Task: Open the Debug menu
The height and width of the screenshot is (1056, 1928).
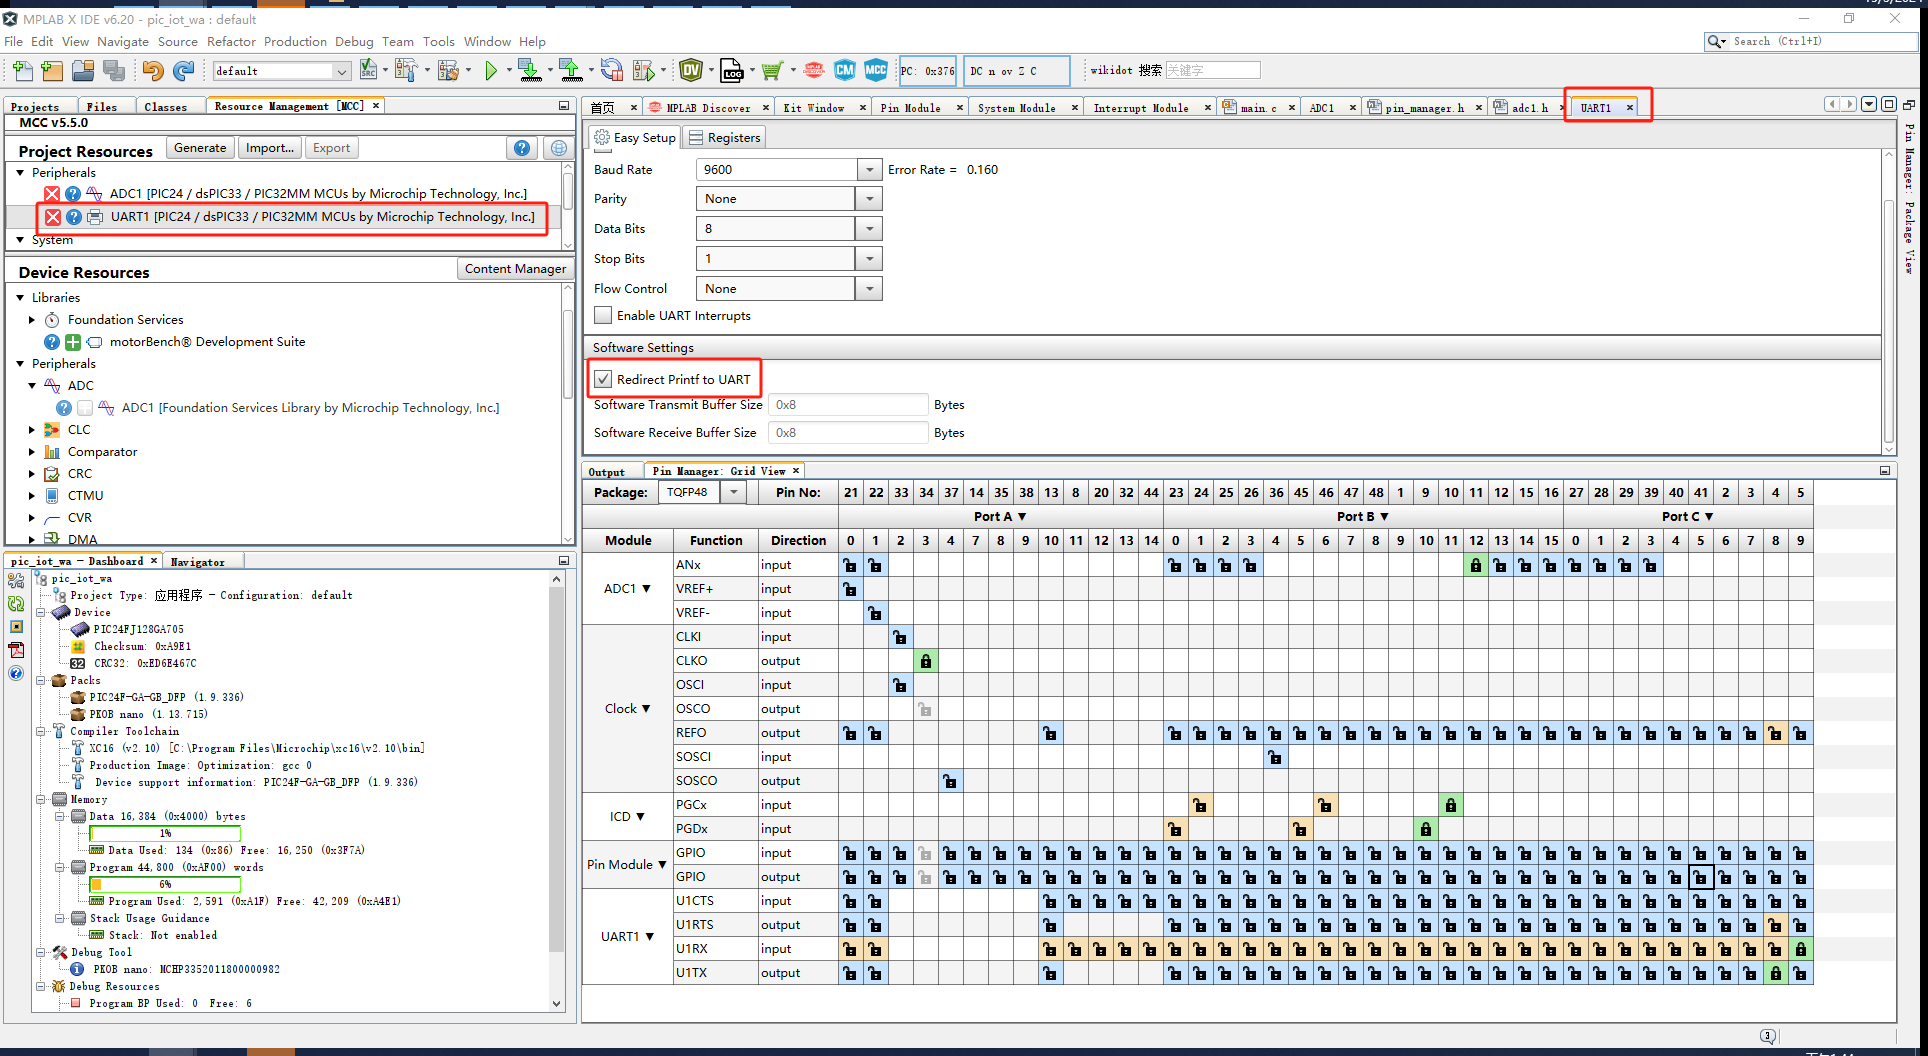Action: (x=354, y=41)
